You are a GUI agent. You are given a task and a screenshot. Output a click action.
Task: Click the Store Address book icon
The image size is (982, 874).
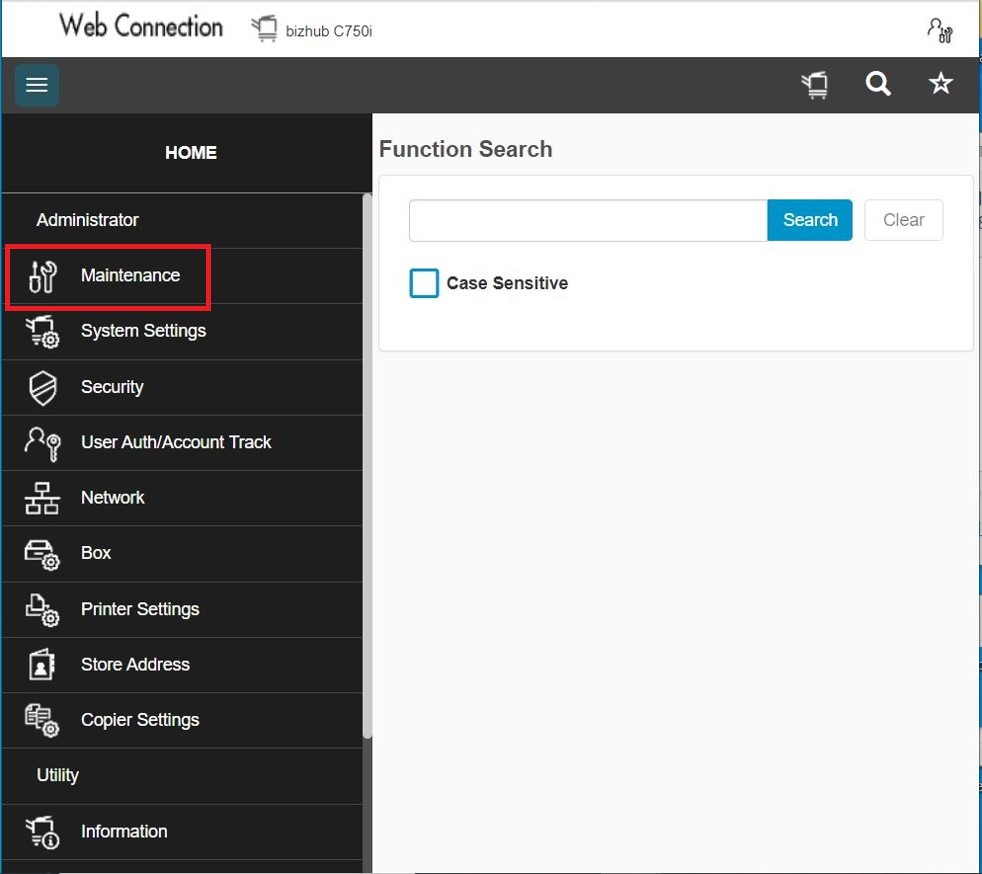click(43, 665)
